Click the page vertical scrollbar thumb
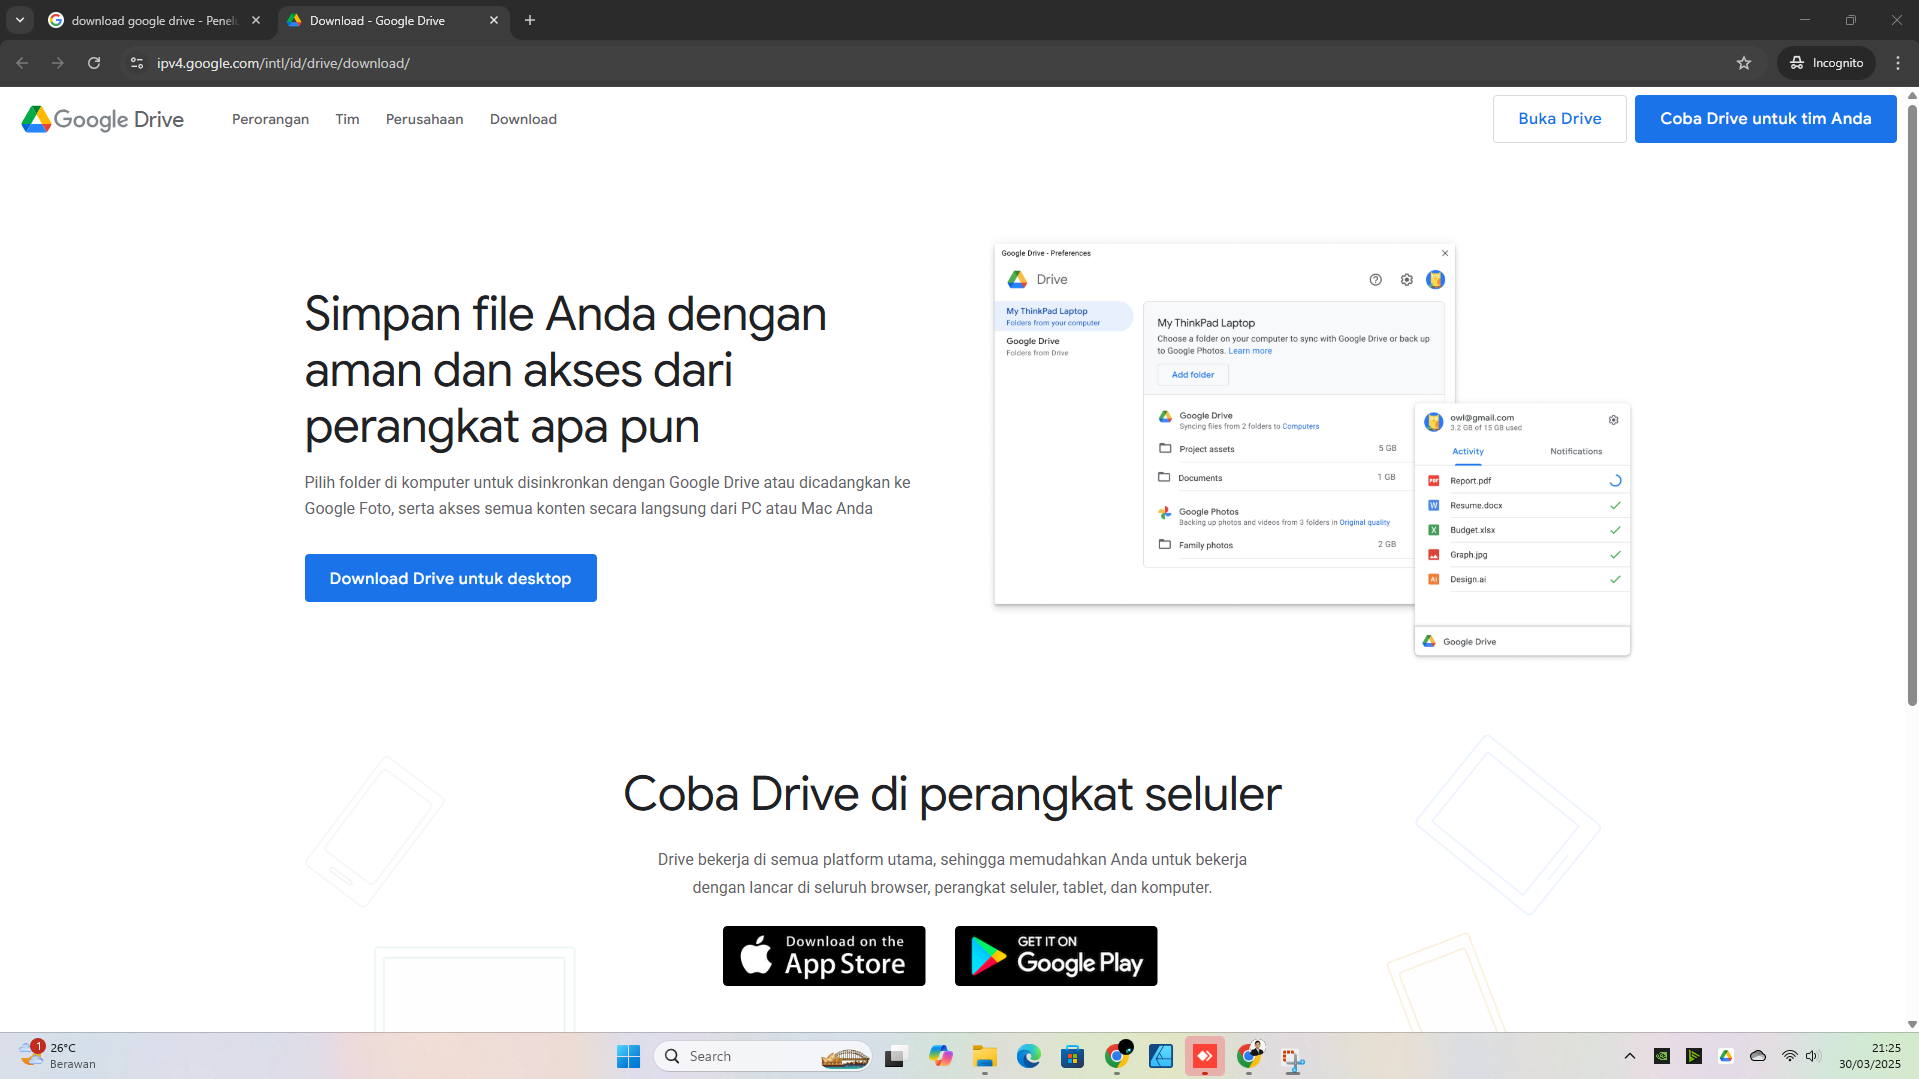The width and height of the screenshot is (1919, 1079). 1912,404
